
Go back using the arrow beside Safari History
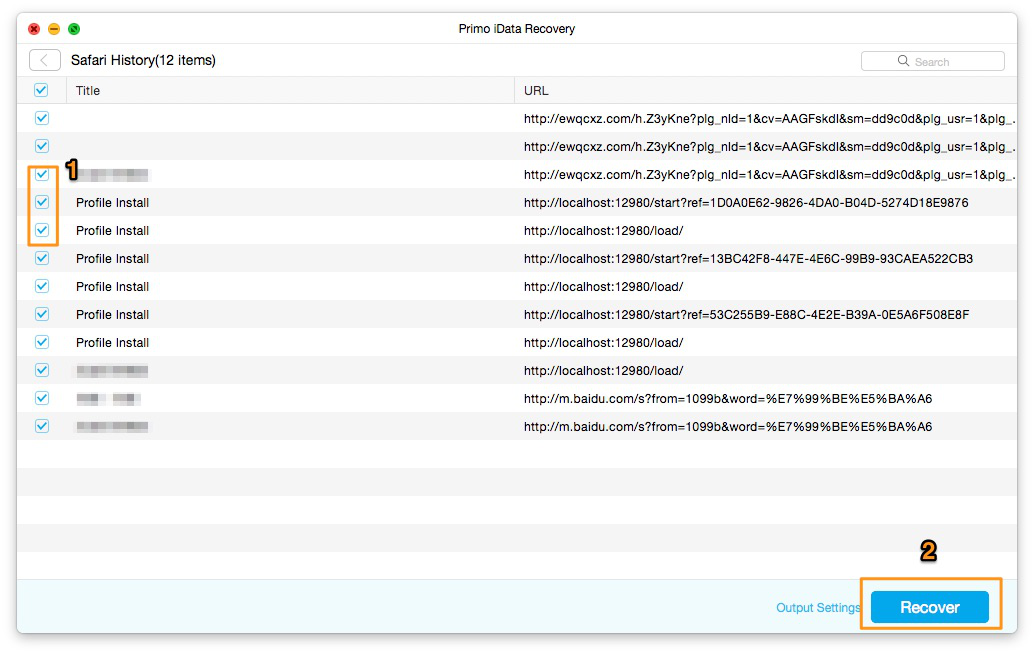tap(45, 60)
